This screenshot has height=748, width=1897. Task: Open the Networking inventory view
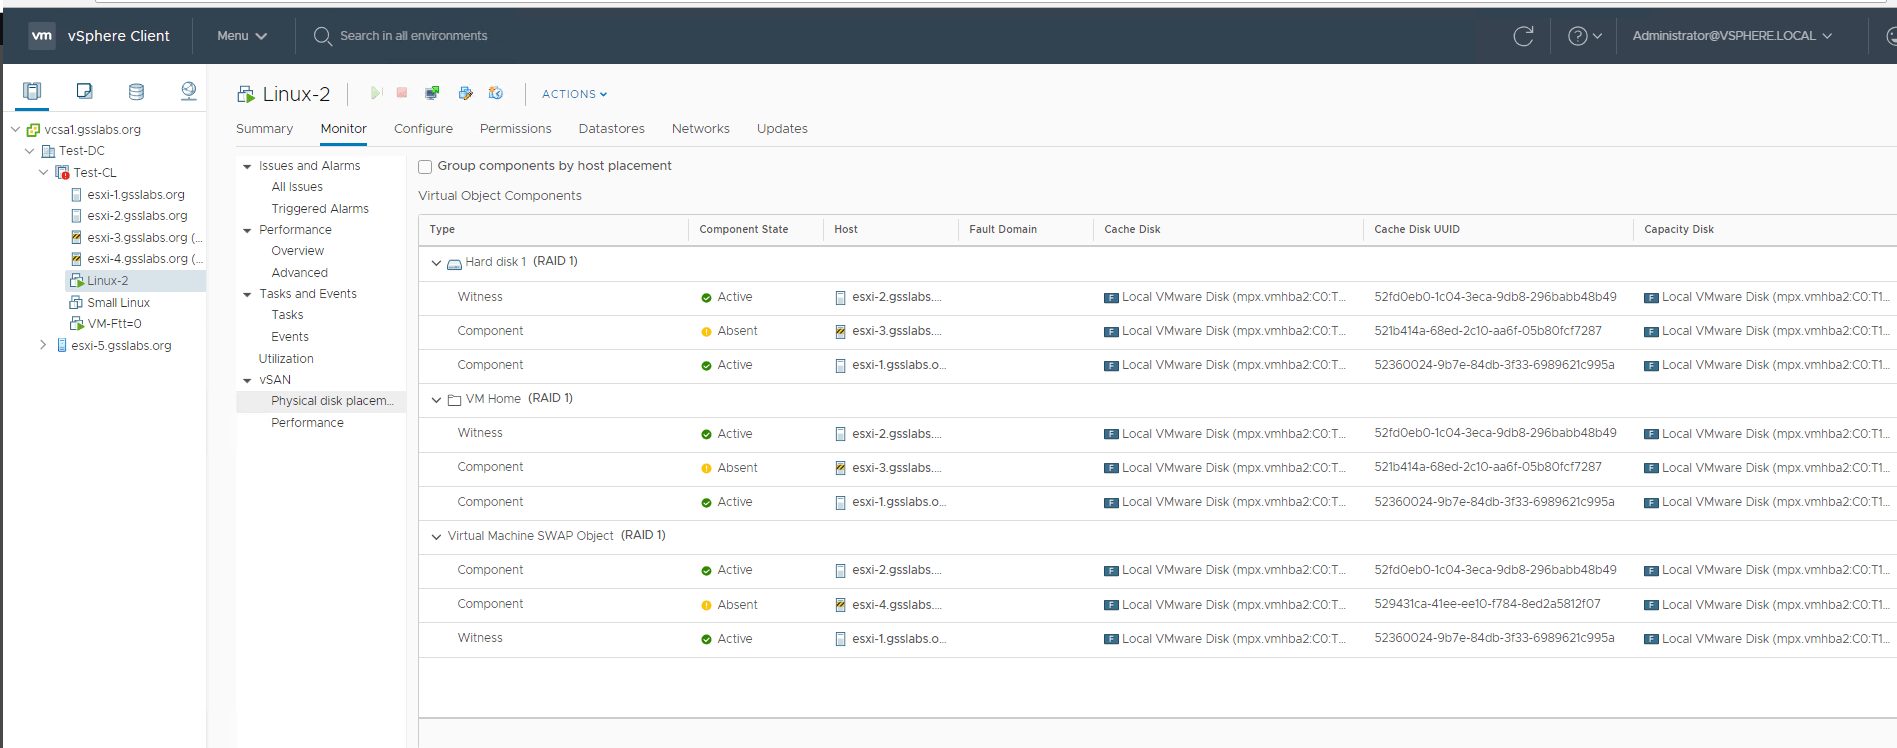(x=188, y=91)
